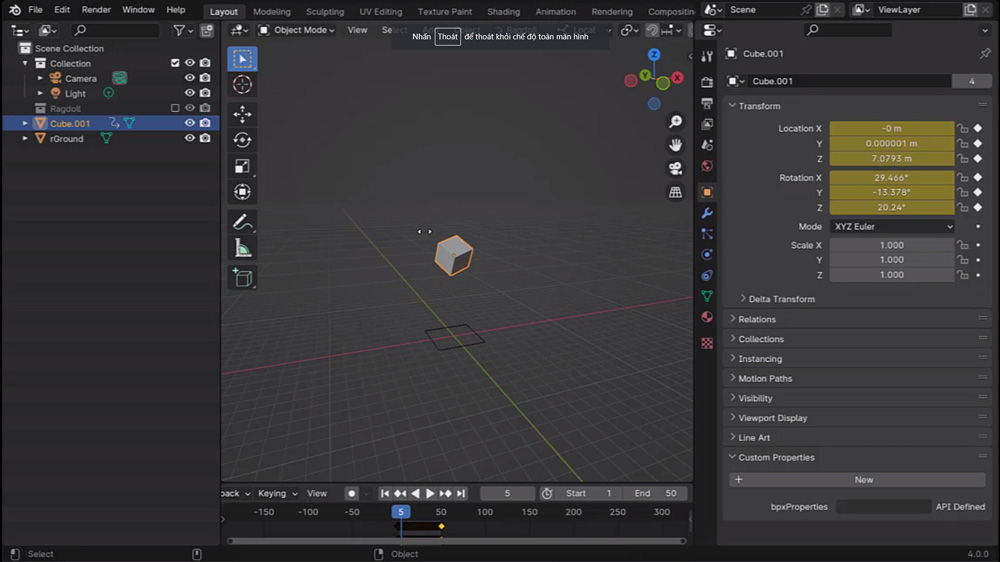Open the rotation Mode XYZ Euler dropdown
This screenshot has height=562, width=1000.
[892, 227]
